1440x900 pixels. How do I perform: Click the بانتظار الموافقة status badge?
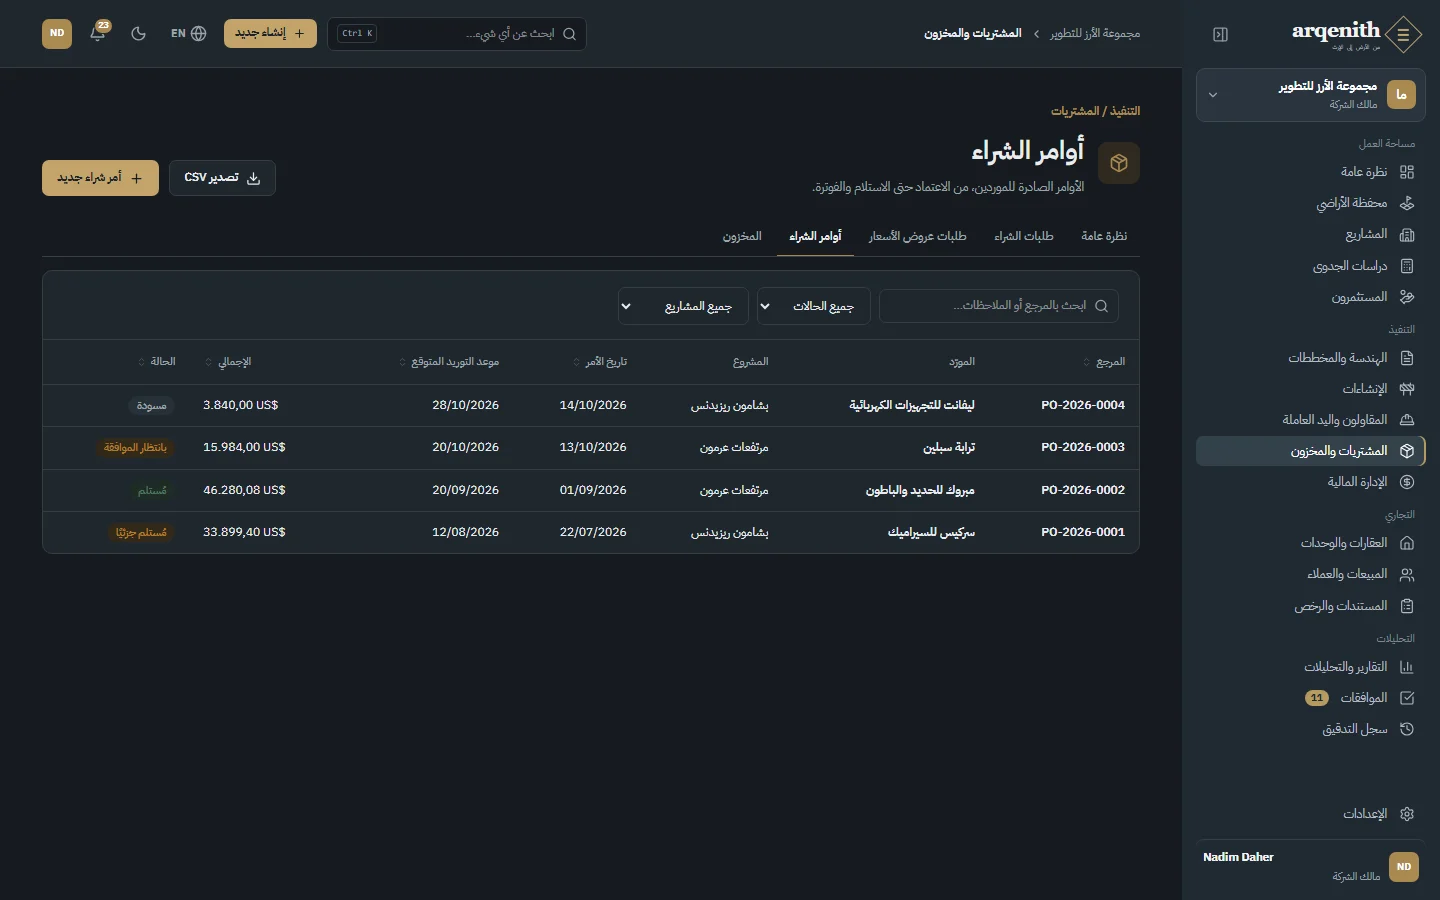(135, 447)
